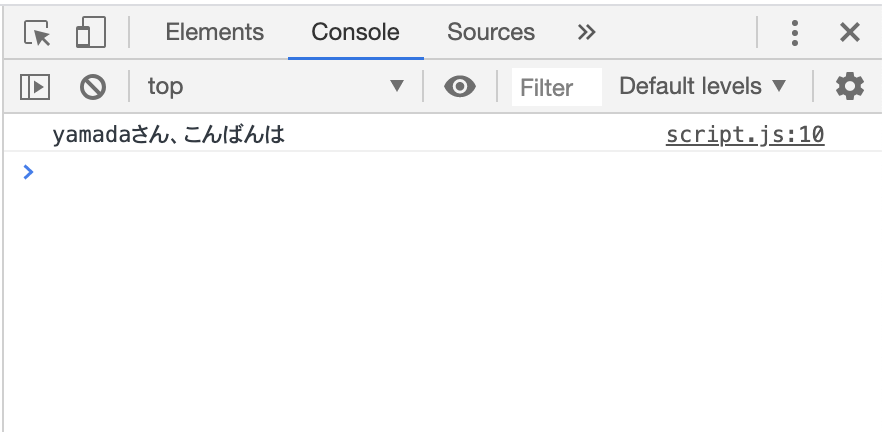The width and height of the screenshot is (882, 432).
Task: Open the script.js:10 source link
Action: click(745, 135)
